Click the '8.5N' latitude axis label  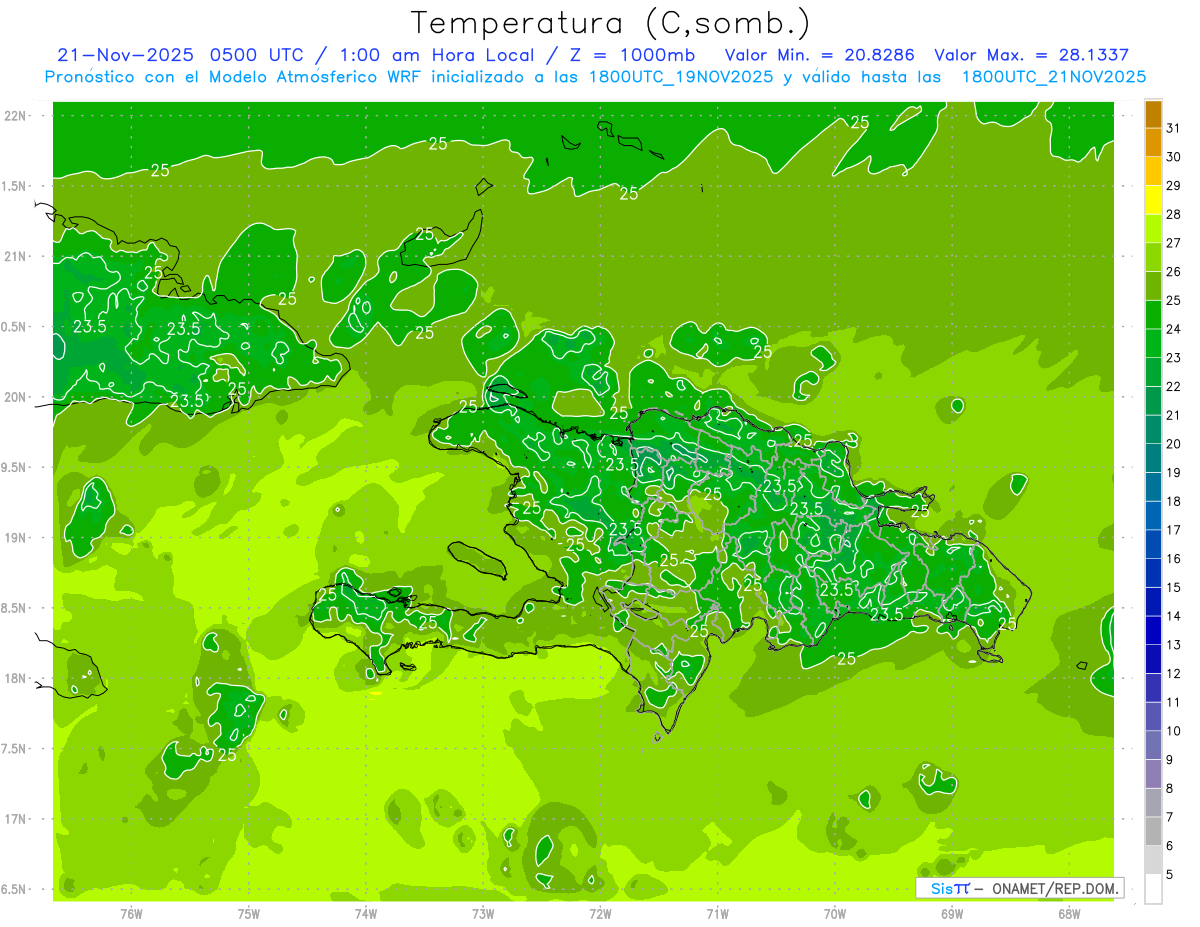[x=14, y=608]
